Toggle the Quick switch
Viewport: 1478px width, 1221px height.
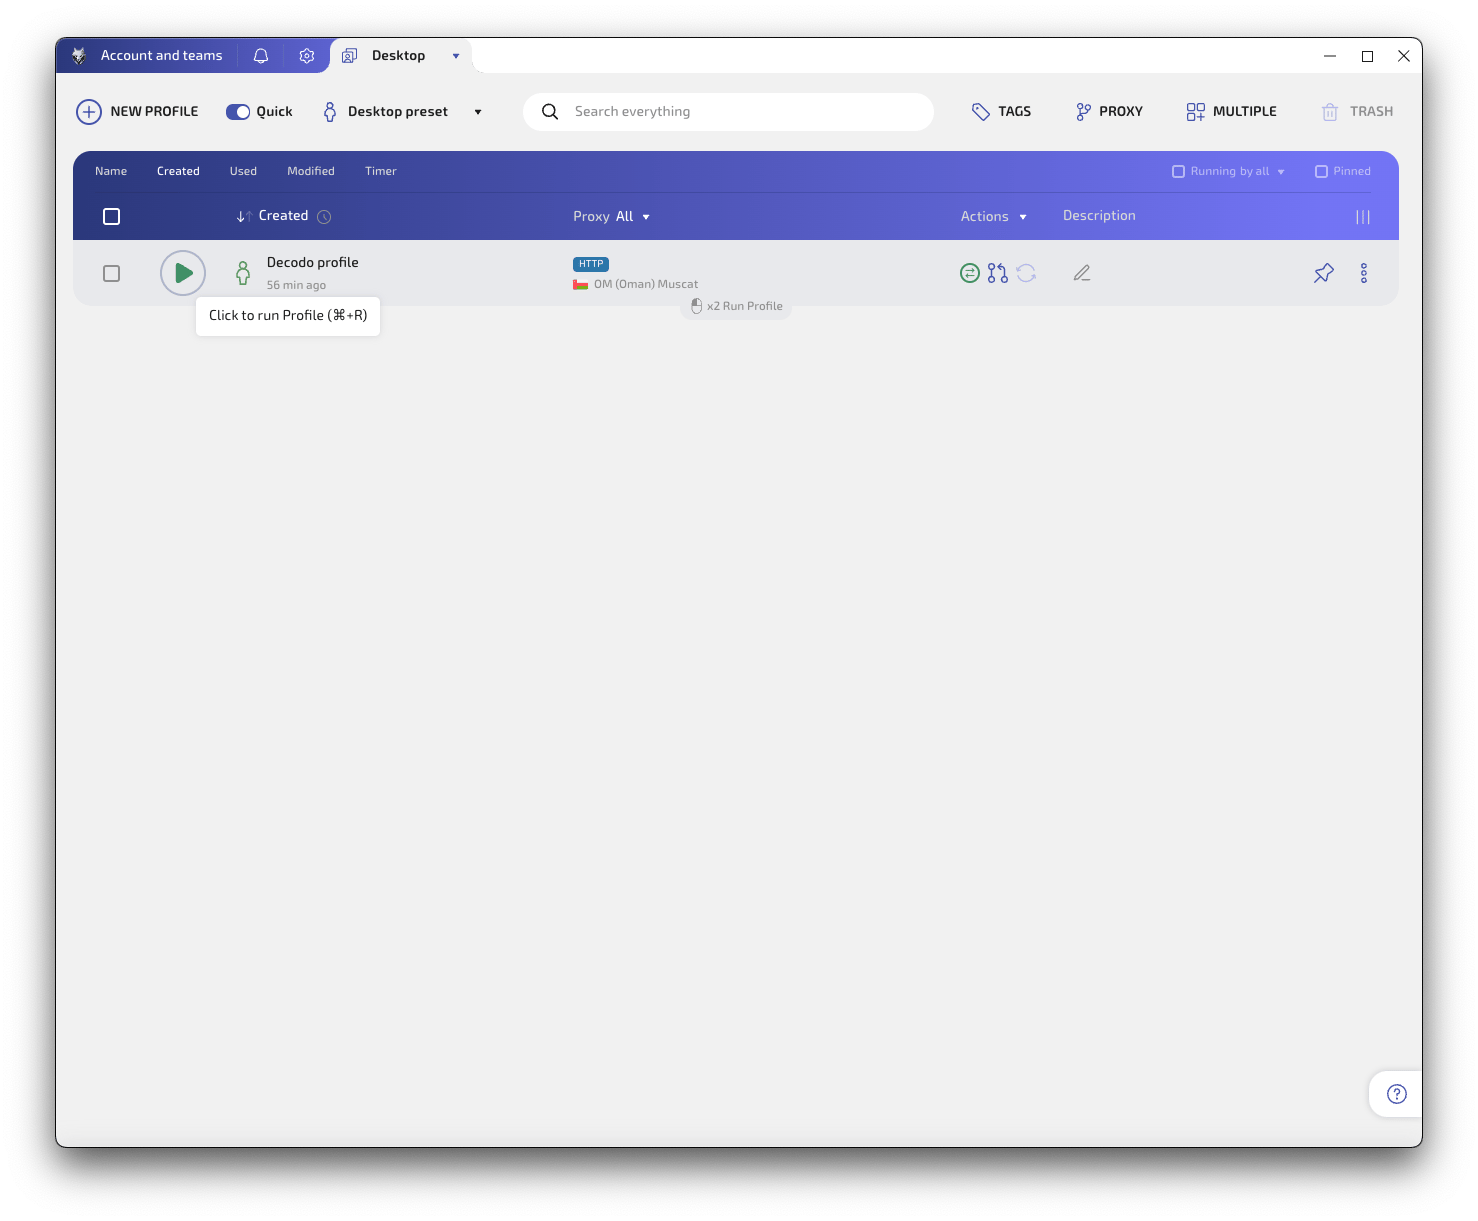click(238, 112)
